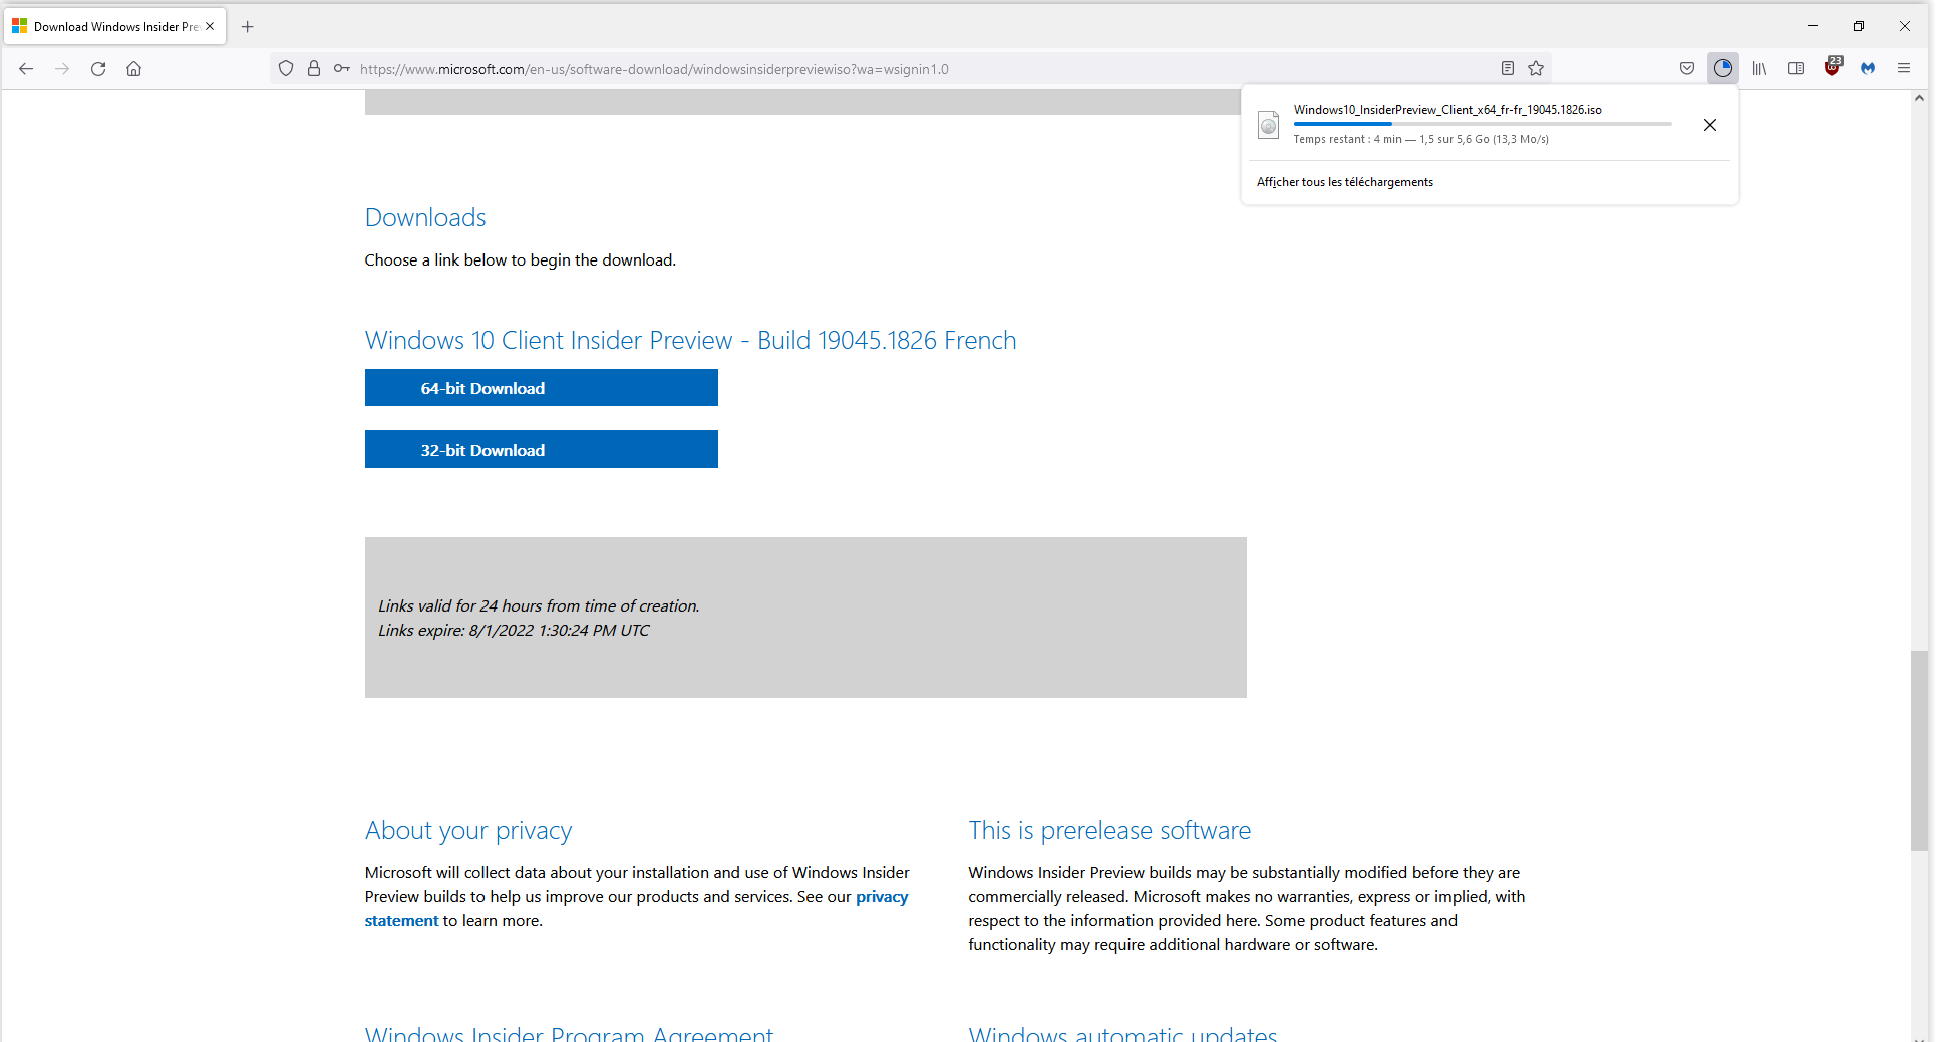Open a new browser tab
Image resolution: width=1936 pixels, height=1042 pixels.
pos(248,27)
